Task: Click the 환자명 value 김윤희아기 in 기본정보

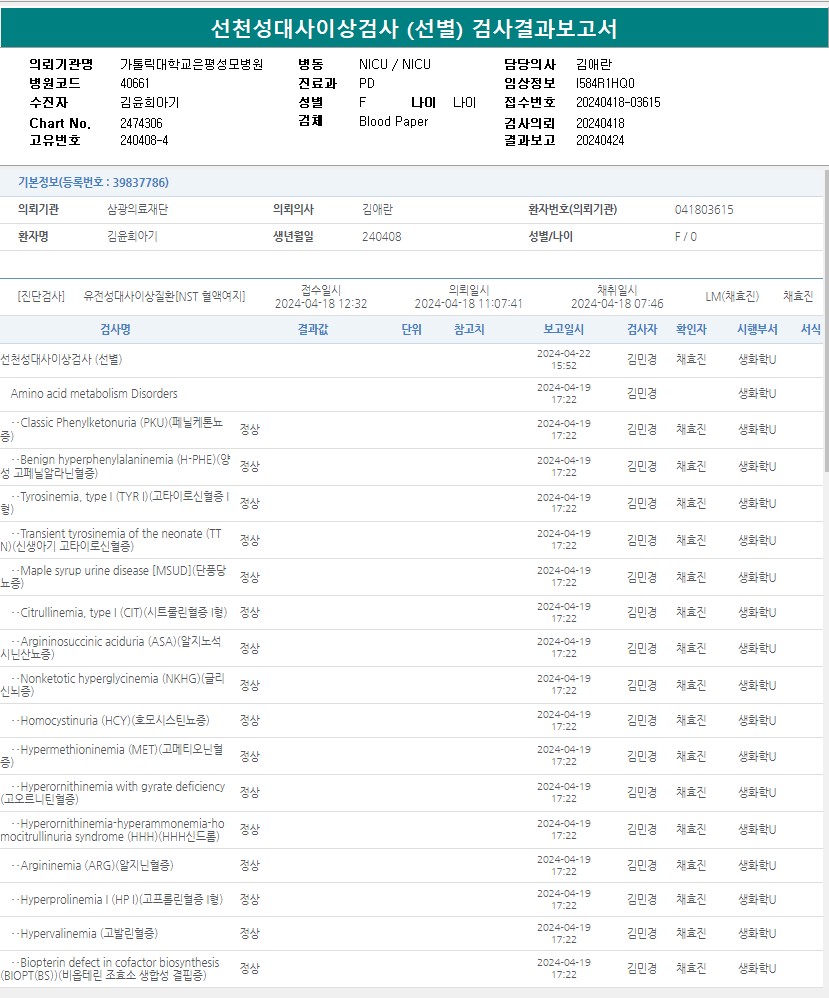Action: point(132,237)
